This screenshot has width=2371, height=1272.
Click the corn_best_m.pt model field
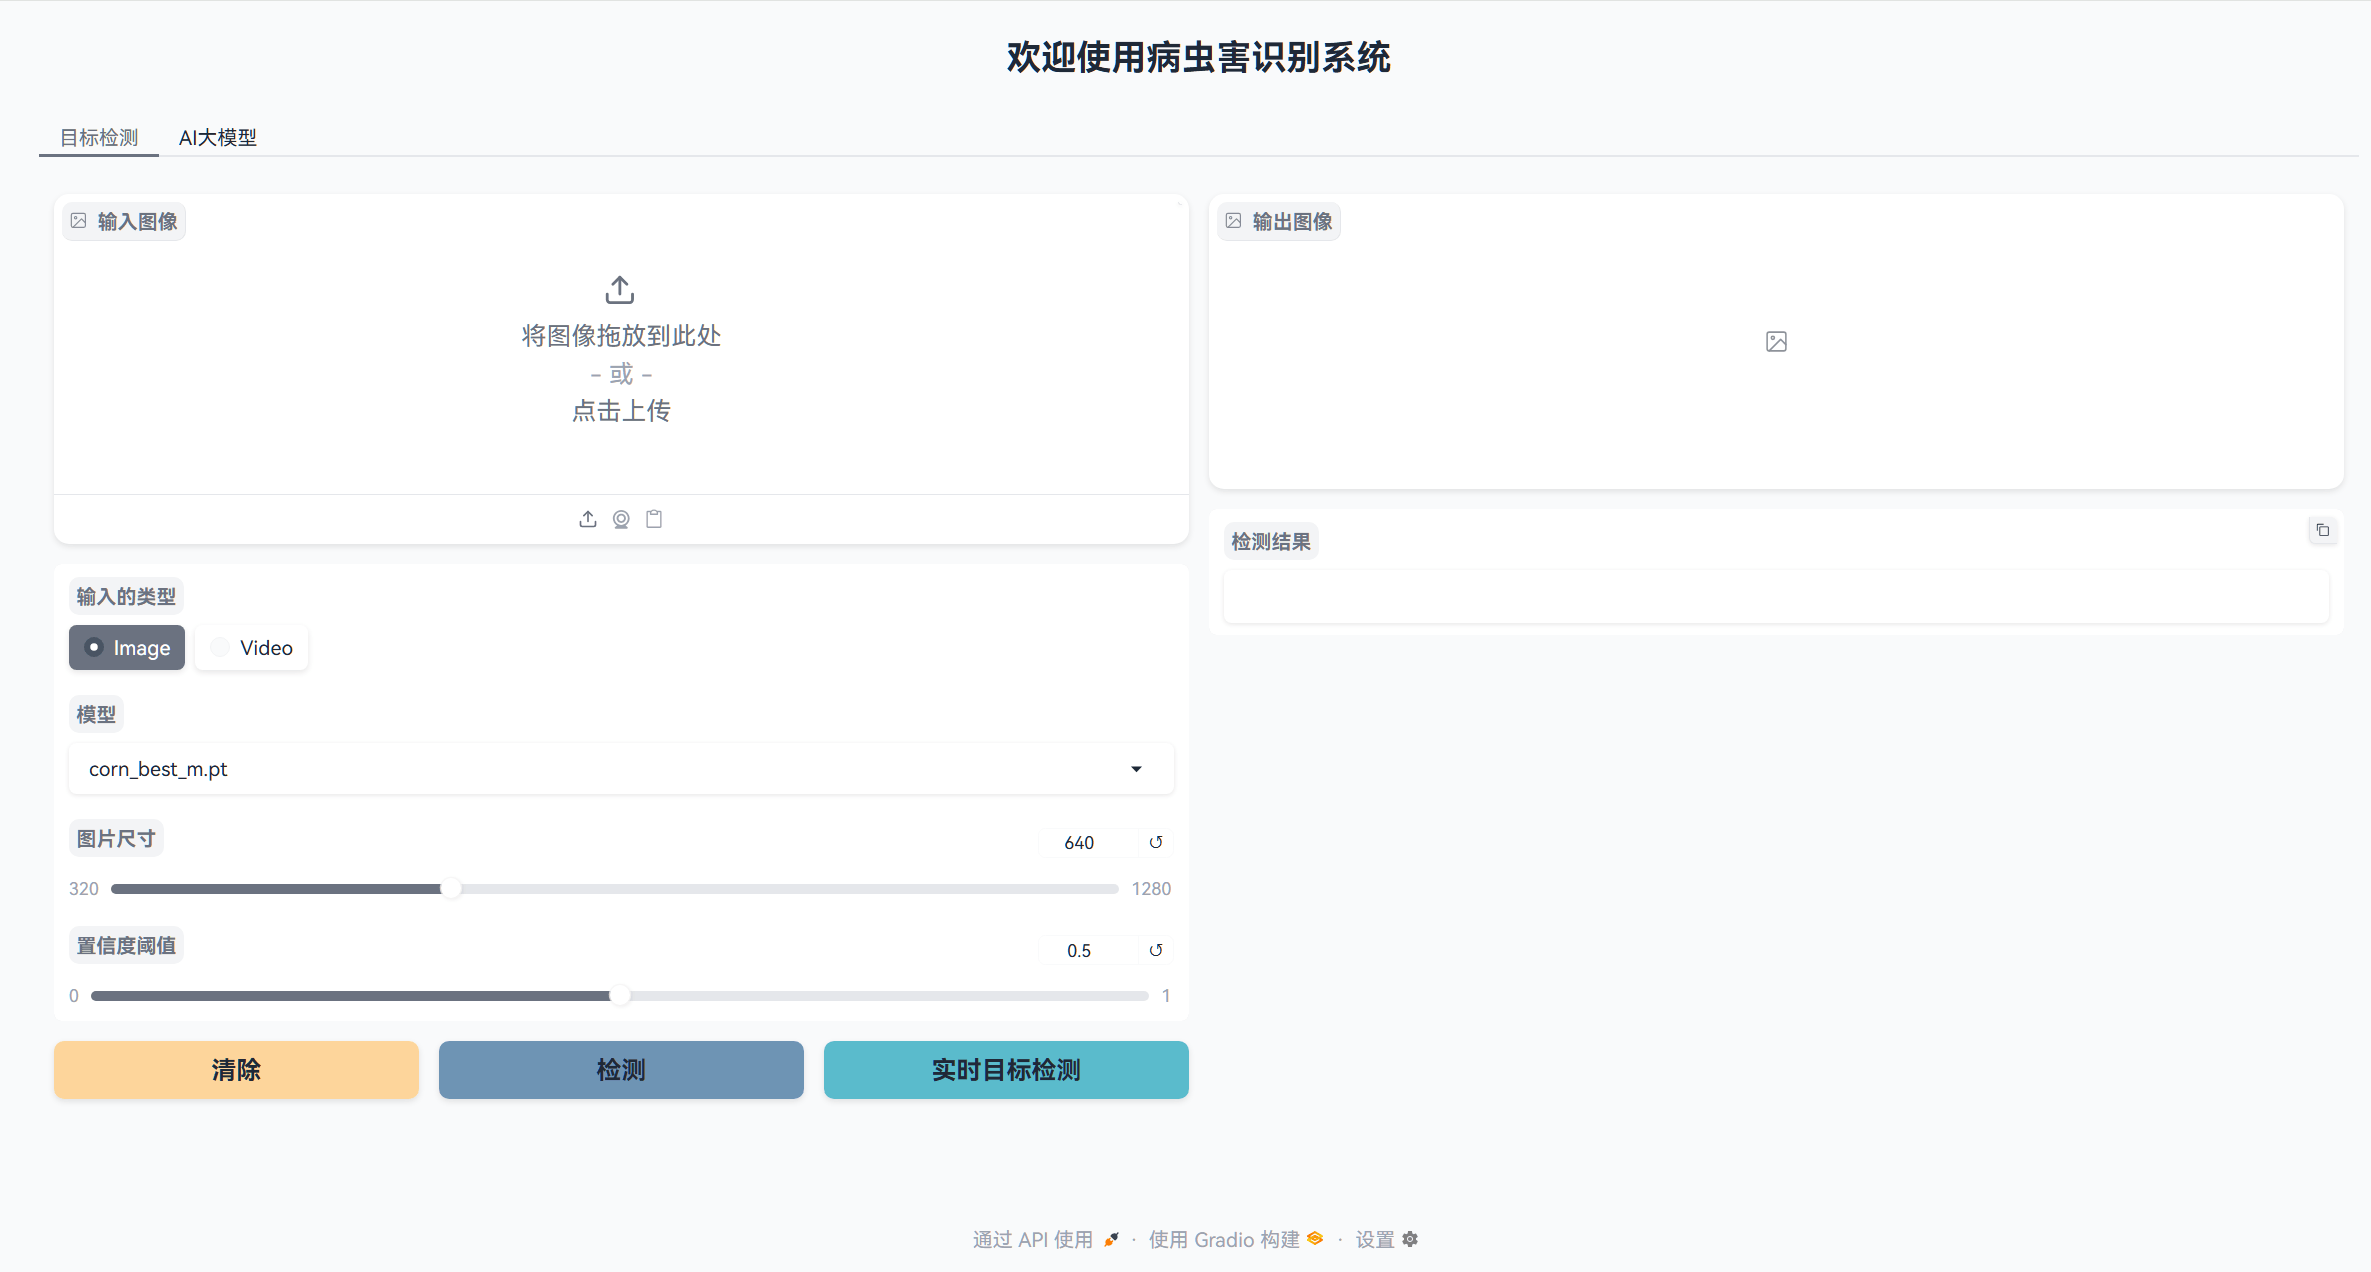coord(621,769)
